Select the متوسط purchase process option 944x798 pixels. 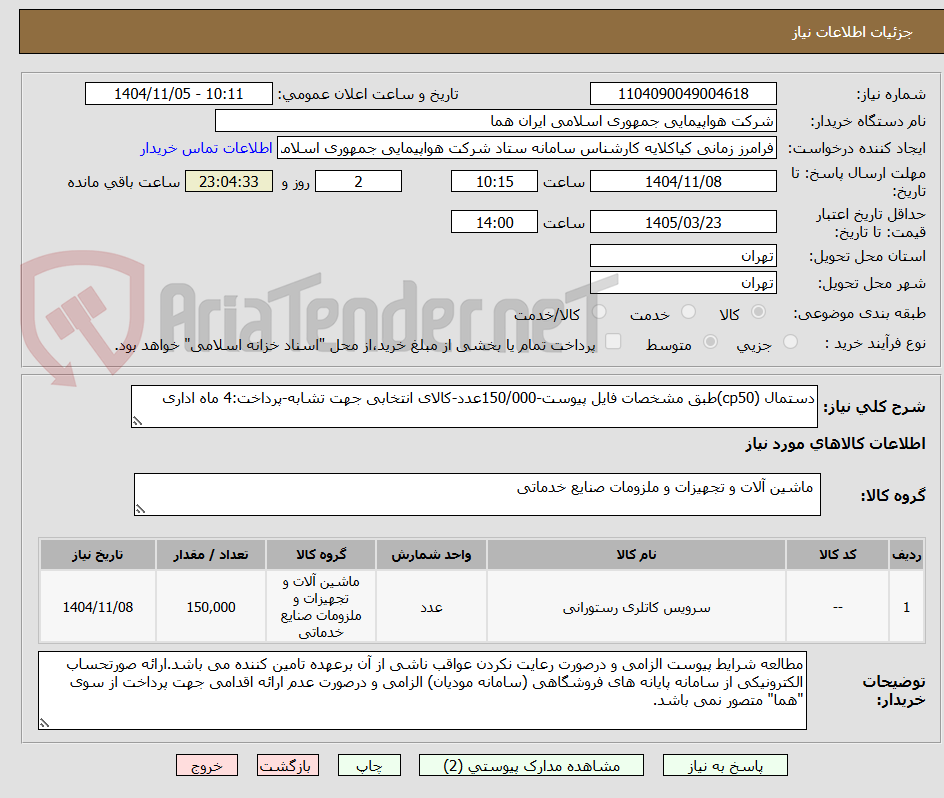711,342
